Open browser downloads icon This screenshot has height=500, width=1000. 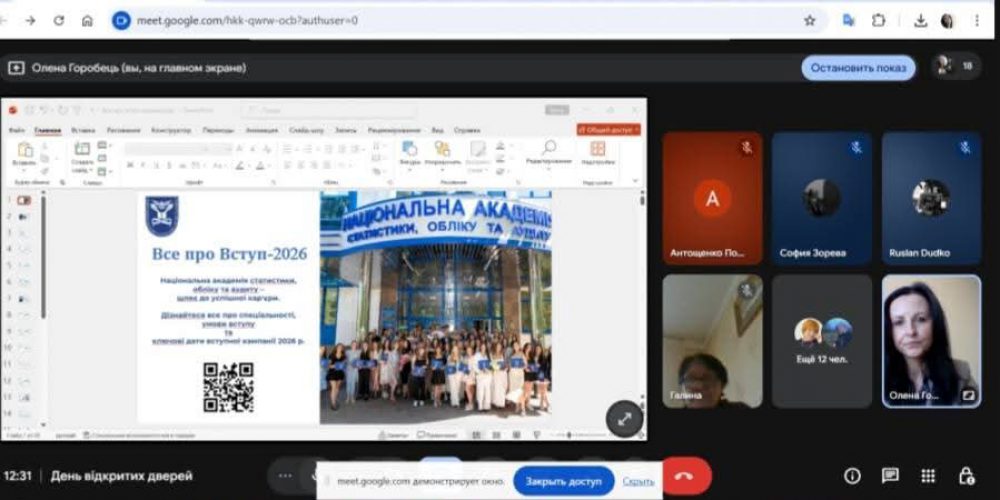tap(920, 20)
